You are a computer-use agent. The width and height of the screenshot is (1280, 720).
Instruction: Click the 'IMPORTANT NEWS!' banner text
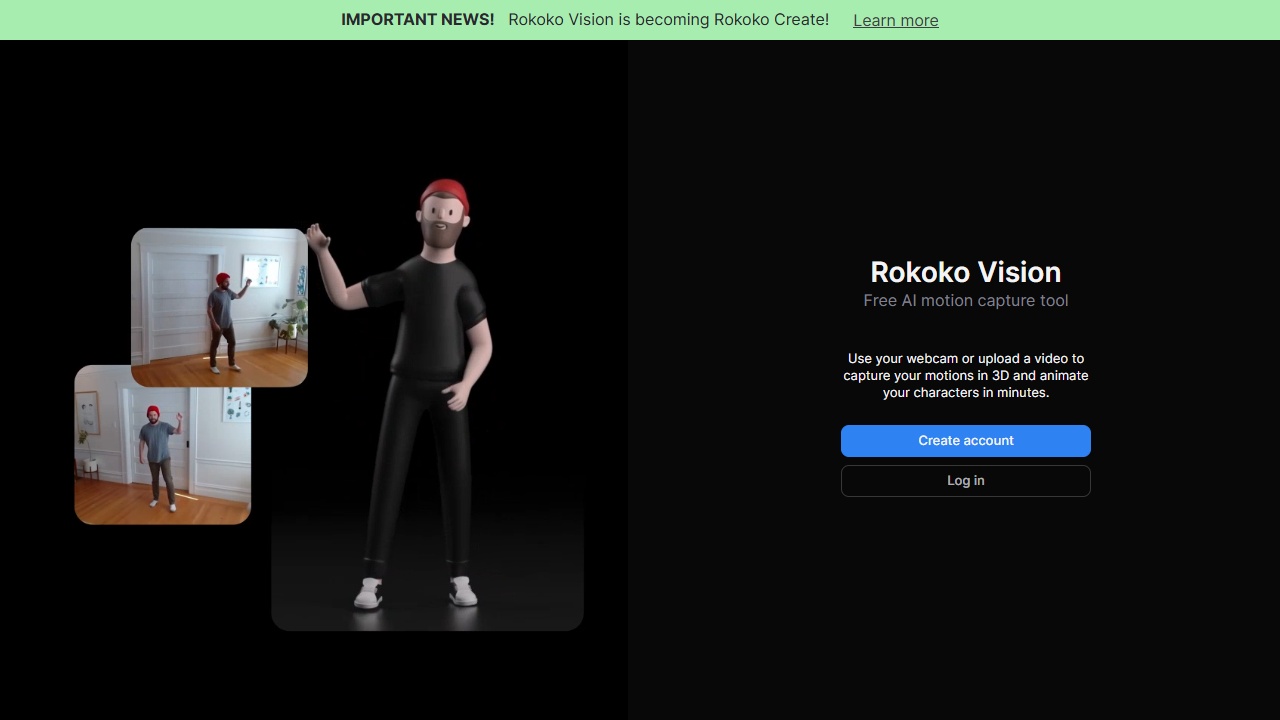pyautogui.click(x=418, y=20)
